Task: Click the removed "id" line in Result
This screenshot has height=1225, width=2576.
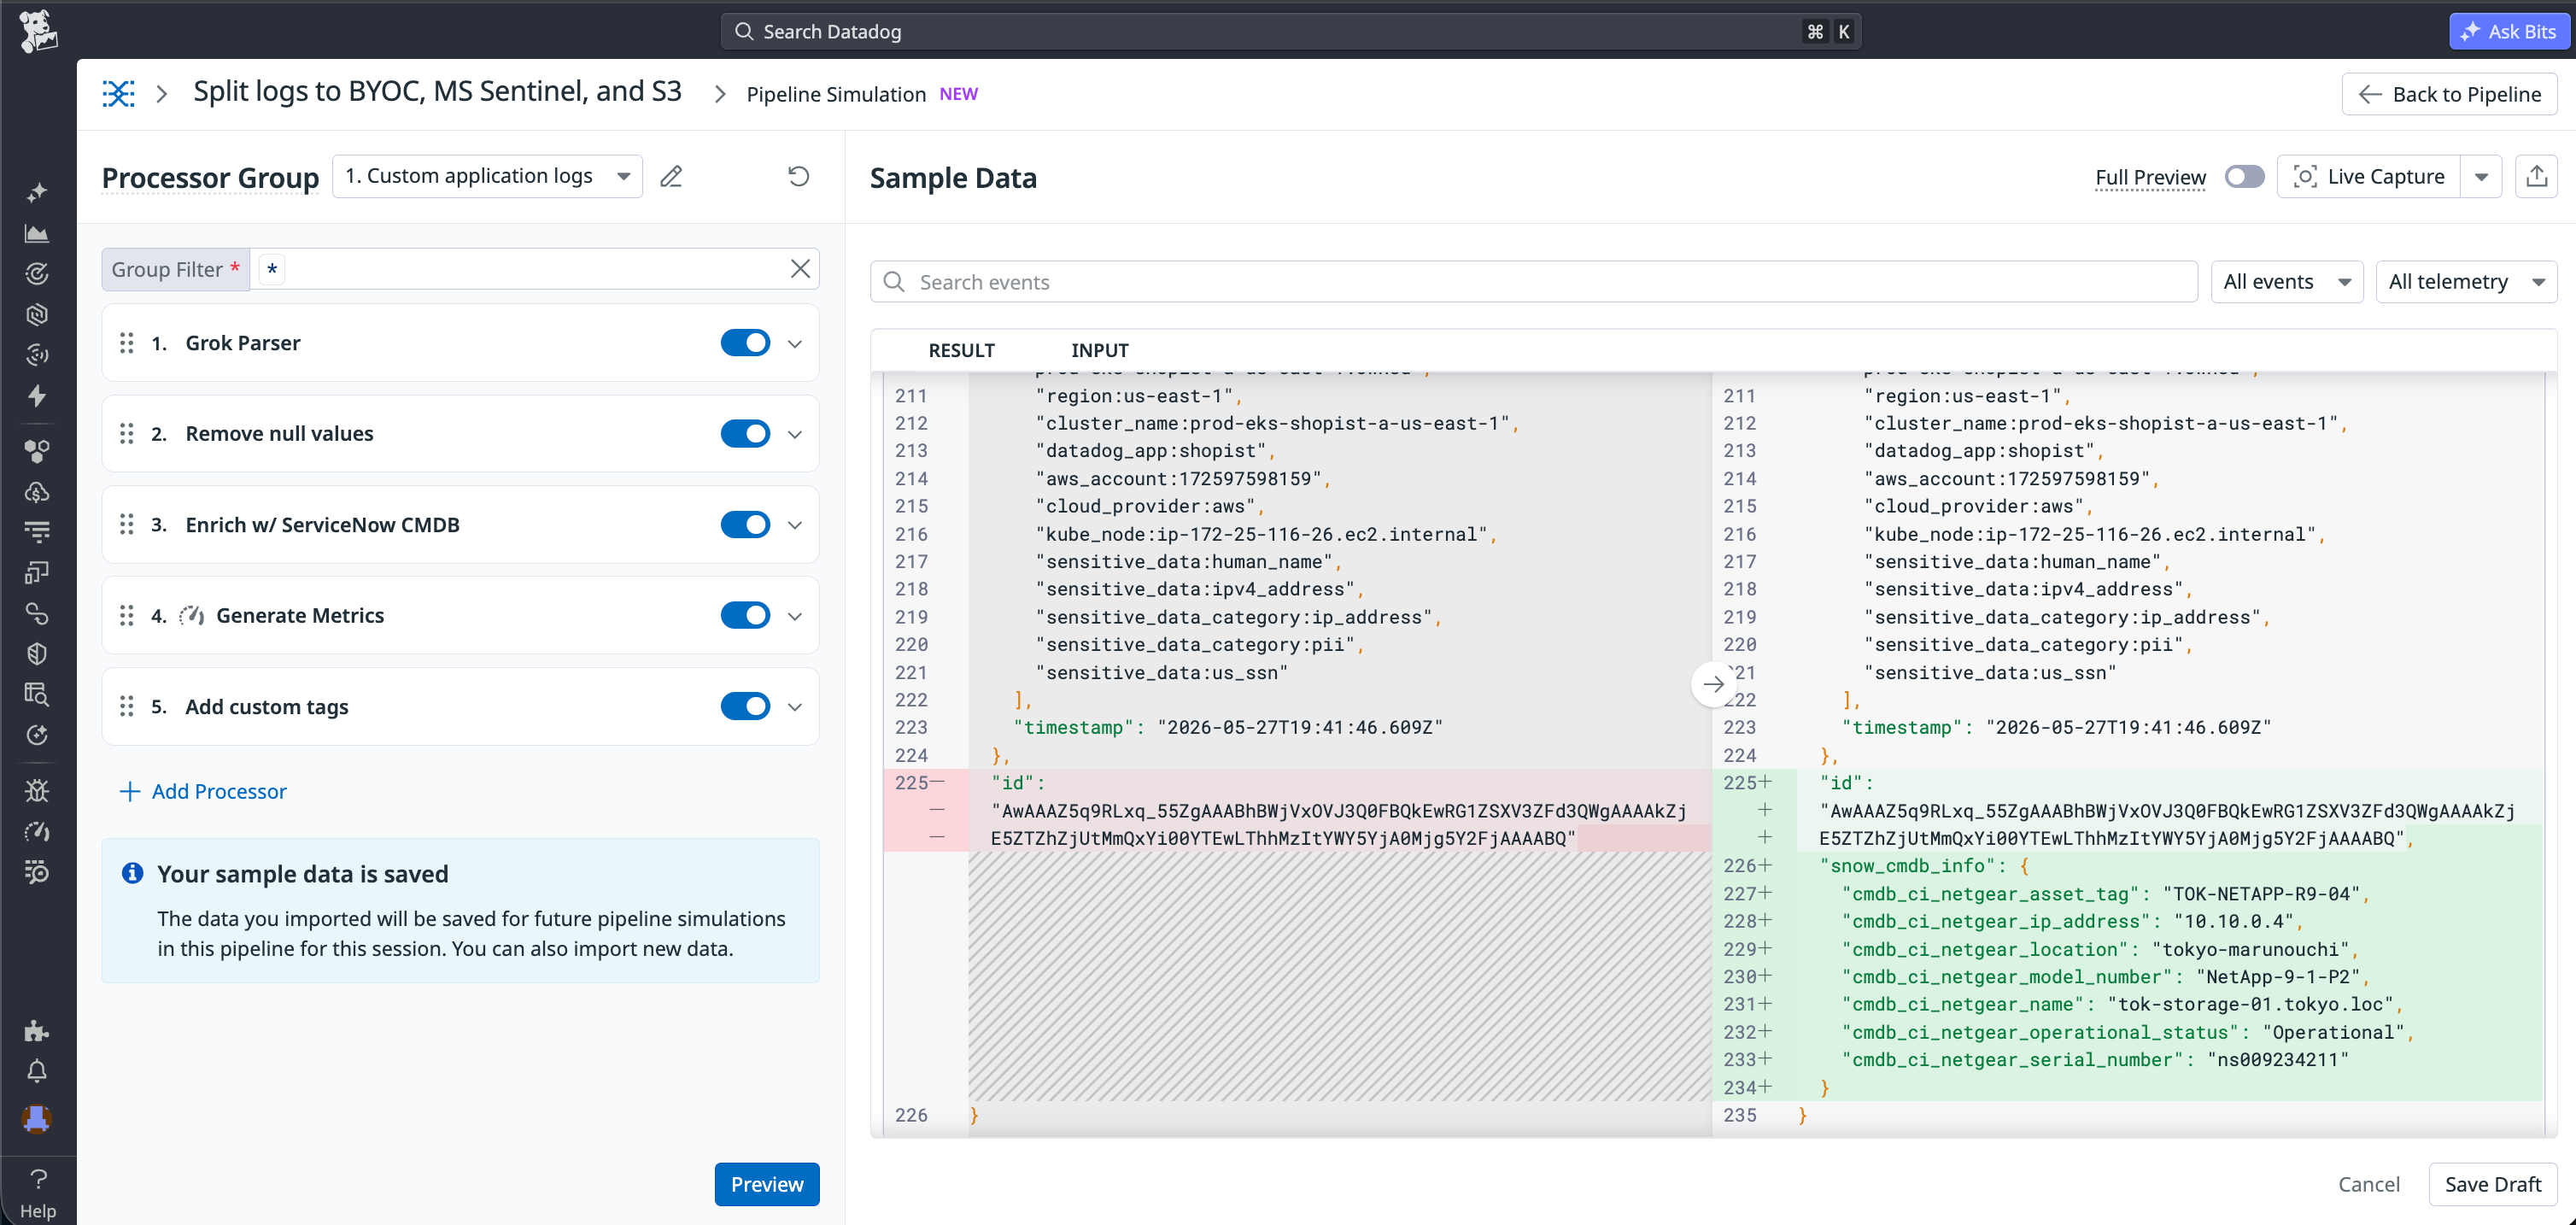Action: coord(1018,783)
